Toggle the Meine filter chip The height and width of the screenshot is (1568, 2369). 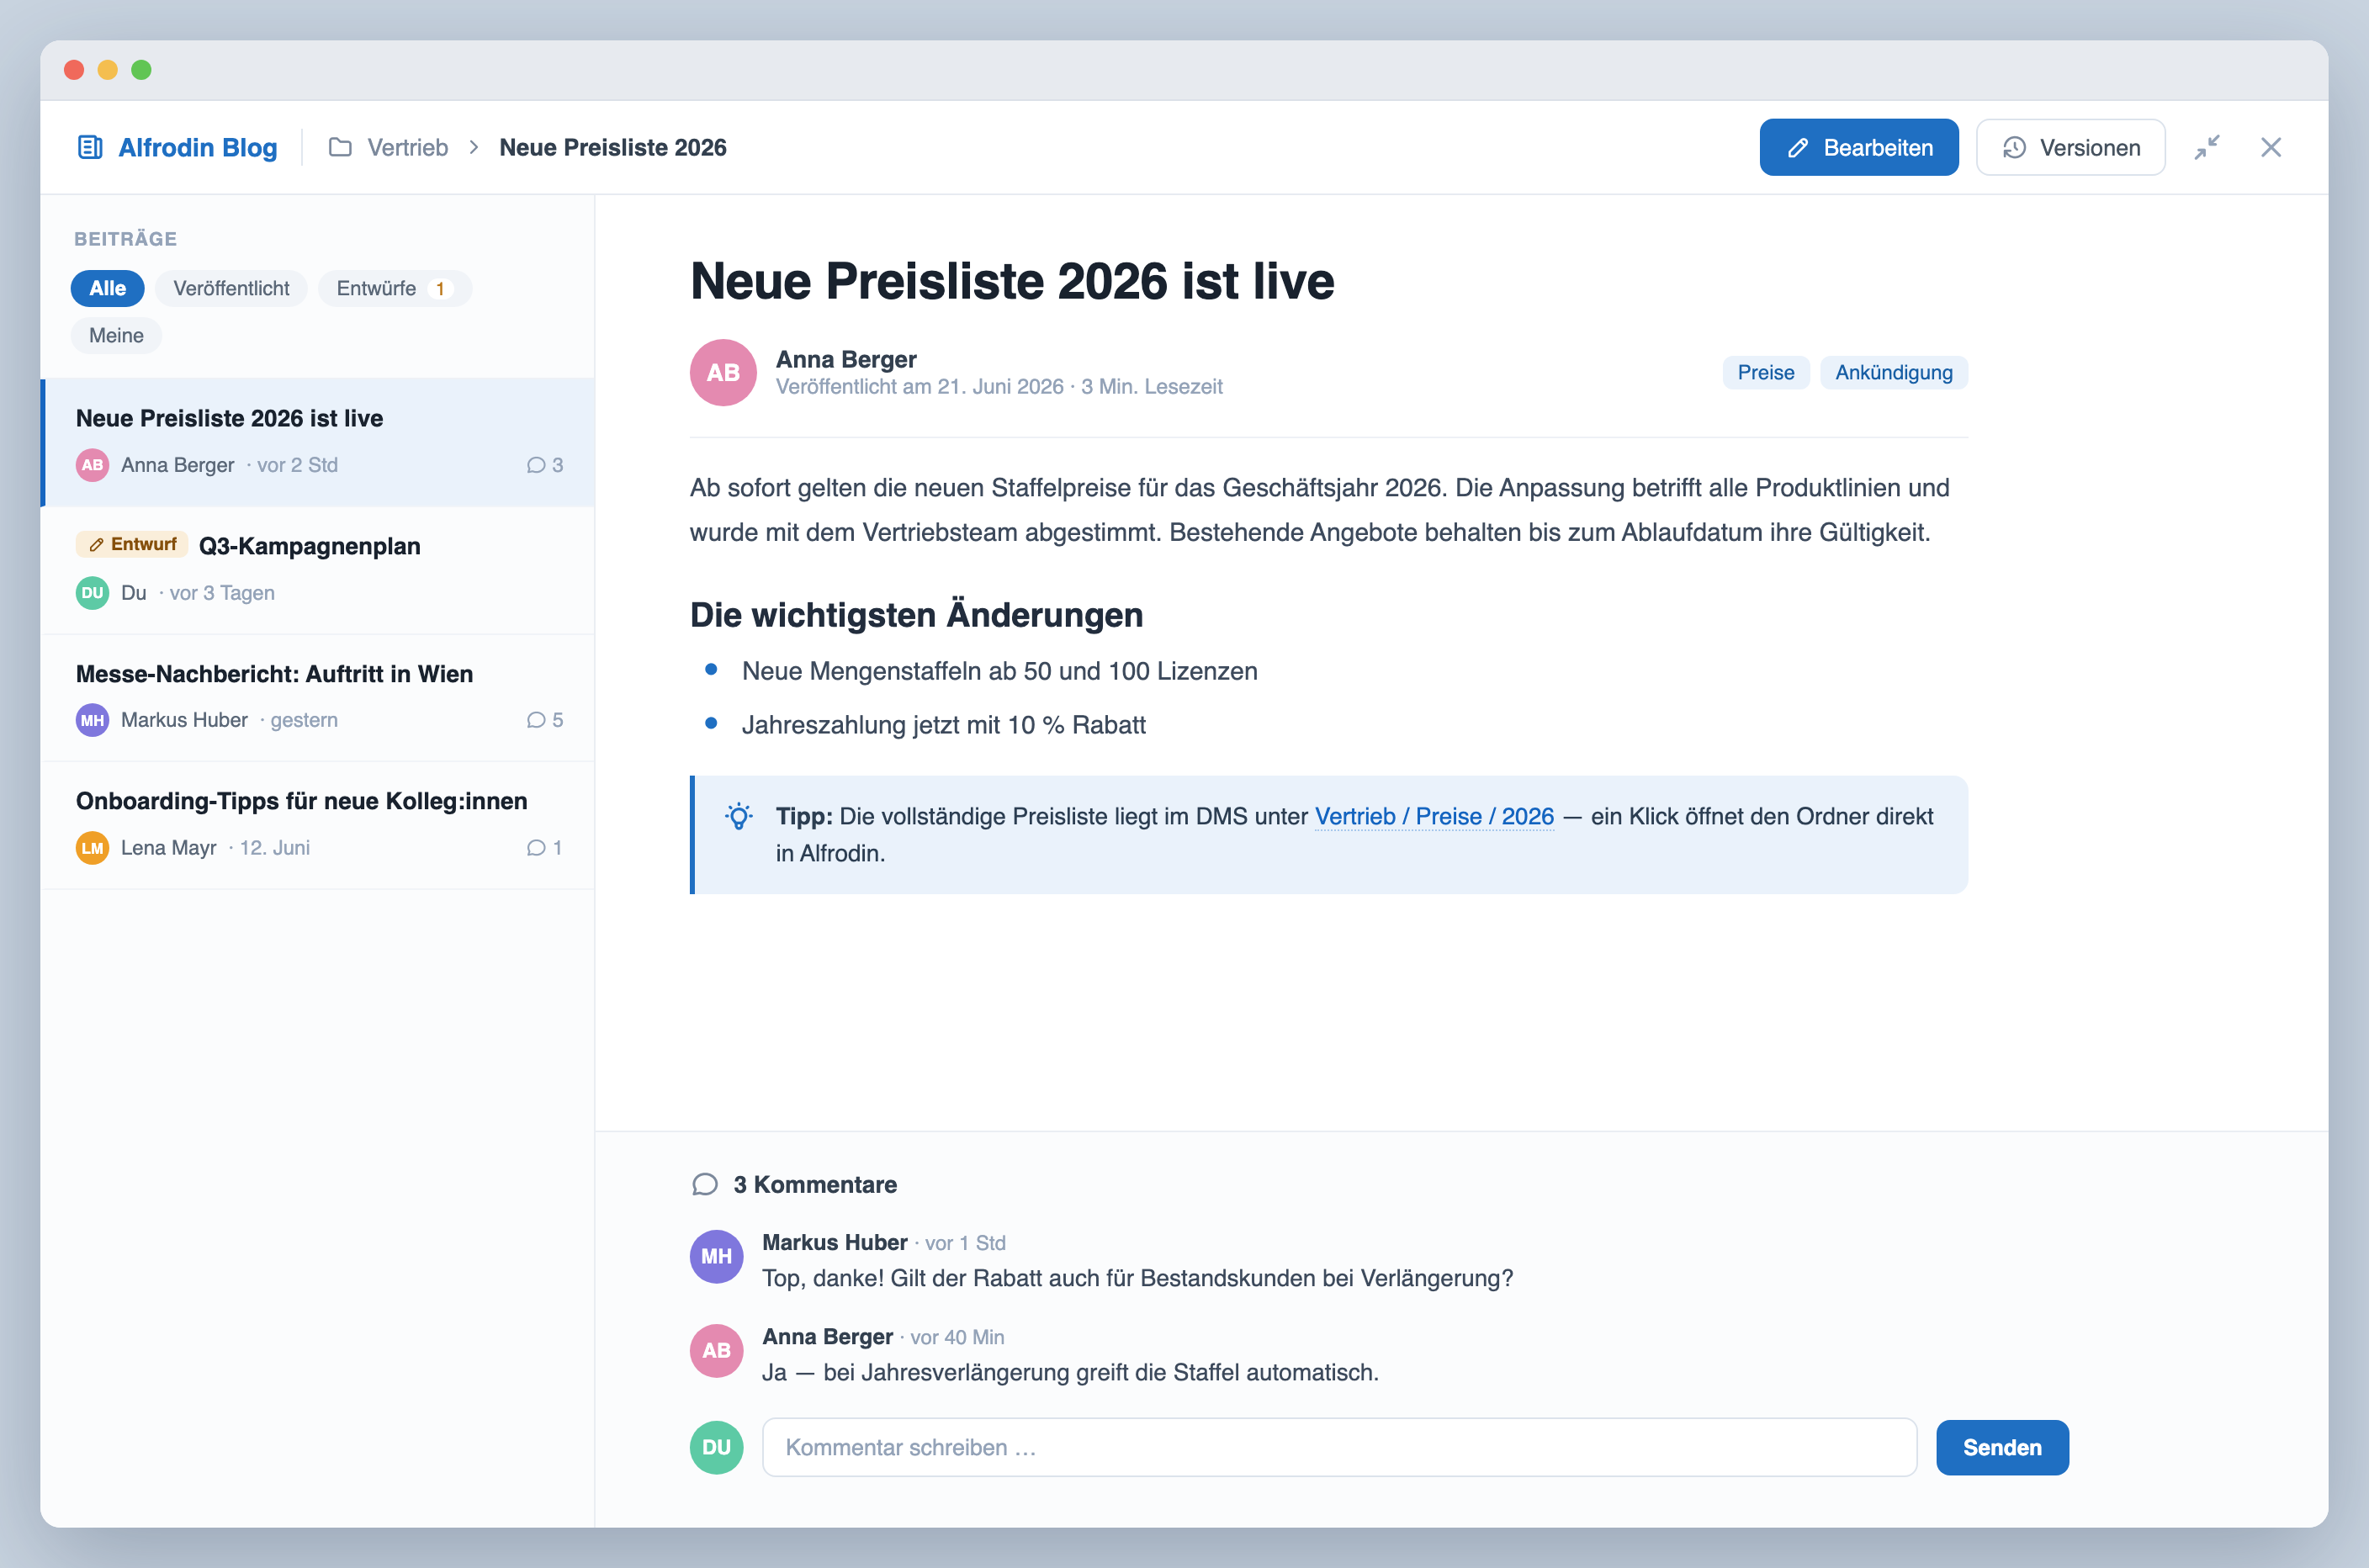point(116,335)
